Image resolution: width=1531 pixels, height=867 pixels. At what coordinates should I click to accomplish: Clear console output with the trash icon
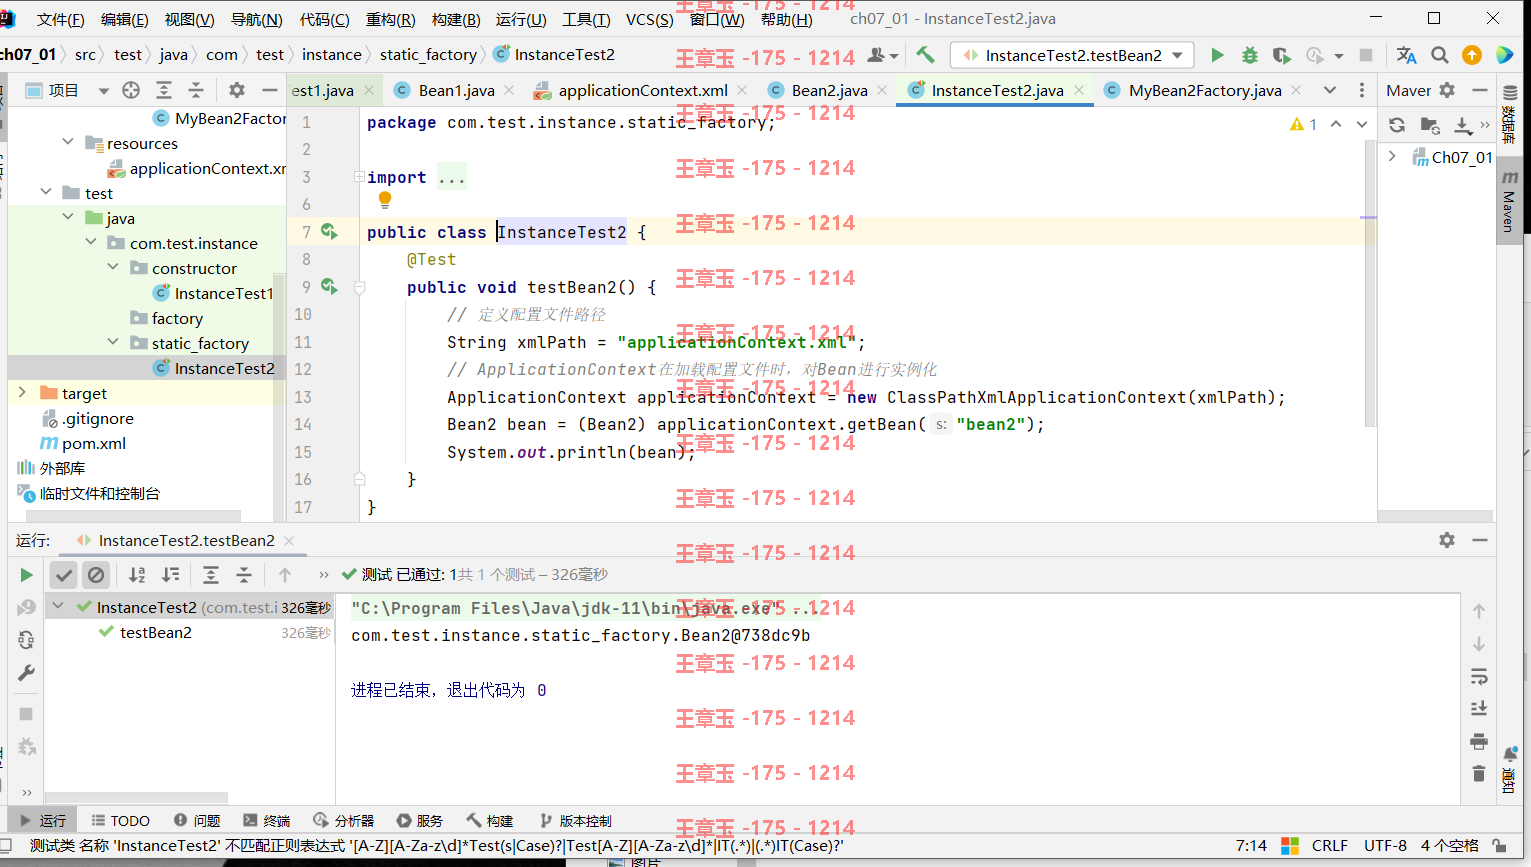1479,773
